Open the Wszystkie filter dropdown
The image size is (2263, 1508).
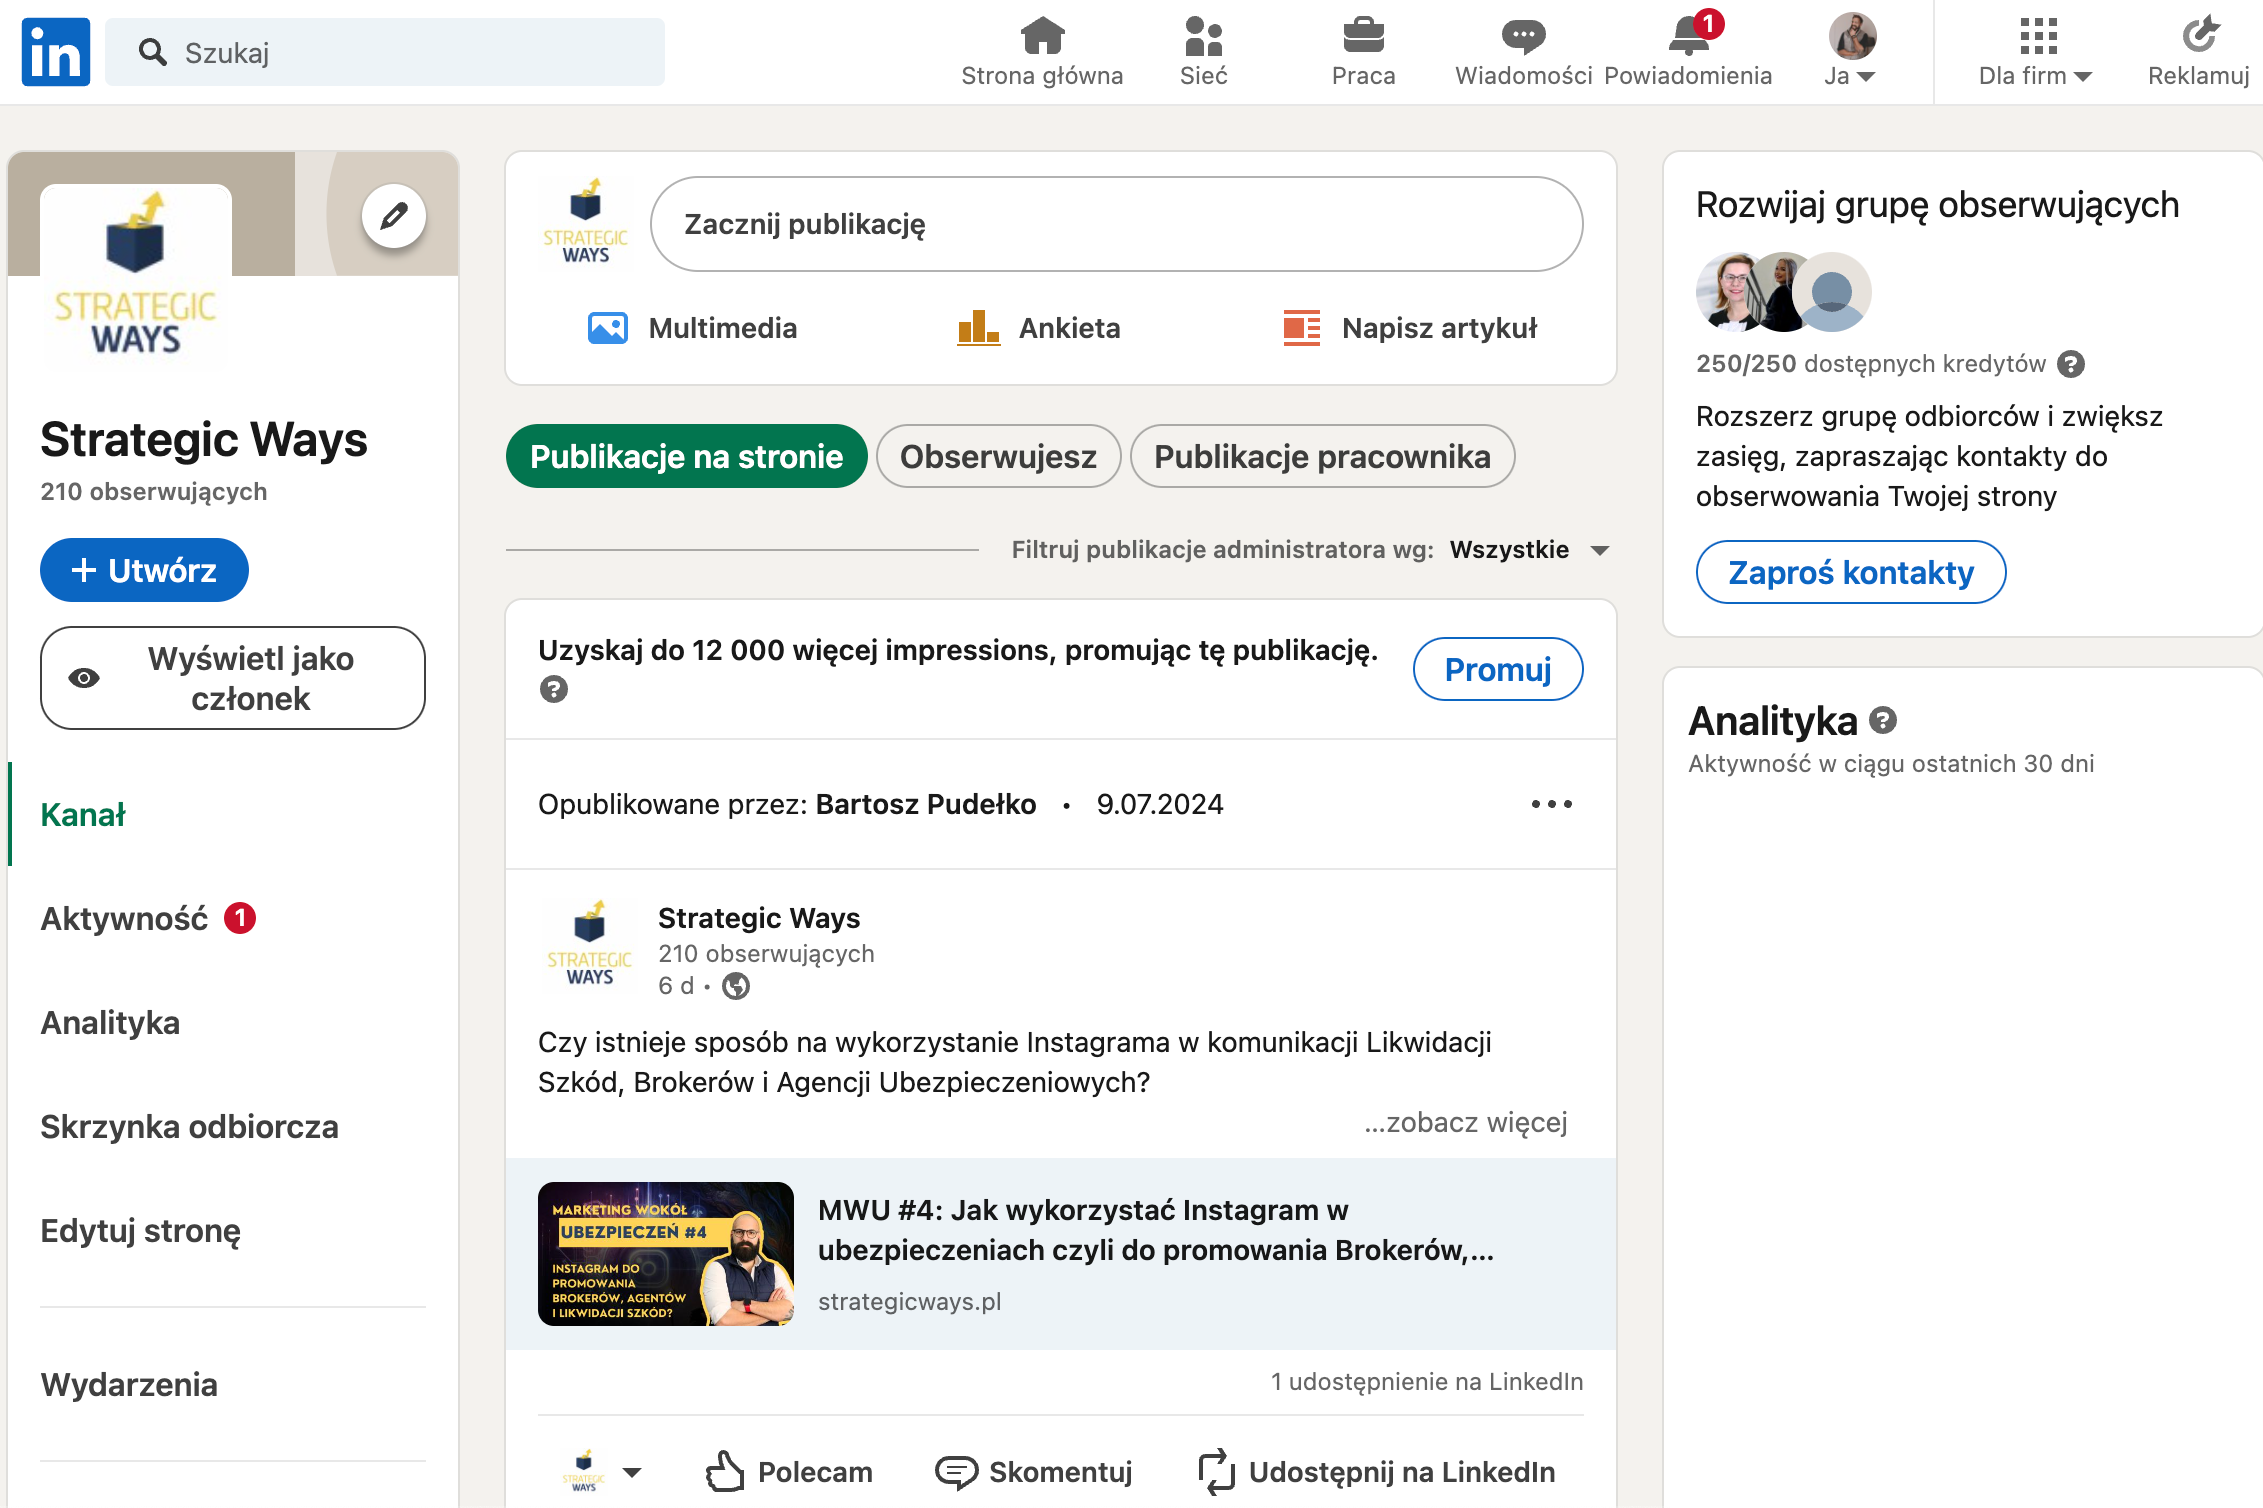pos(1529,550)
